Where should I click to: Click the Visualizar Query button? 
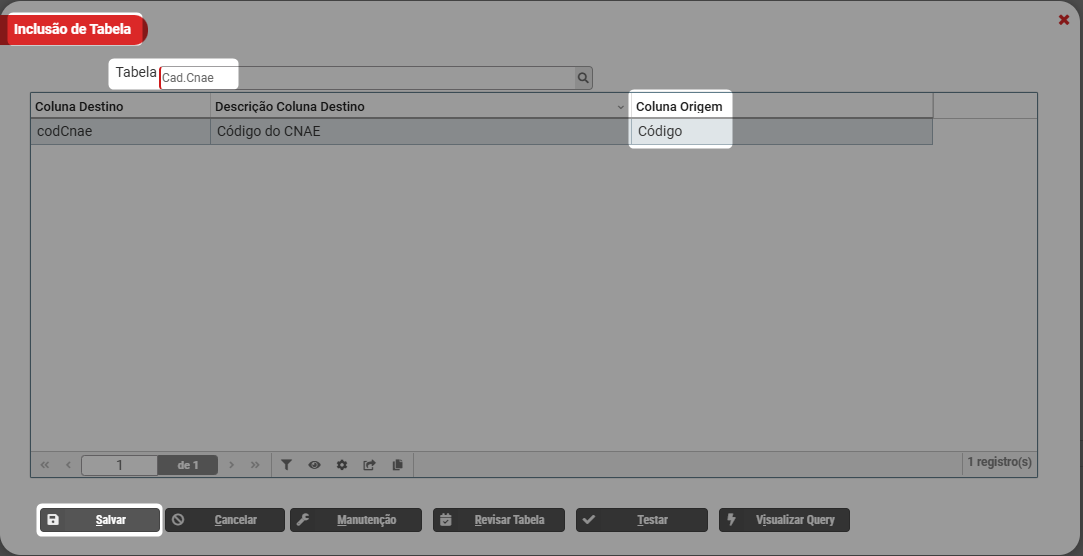(785, 520)
